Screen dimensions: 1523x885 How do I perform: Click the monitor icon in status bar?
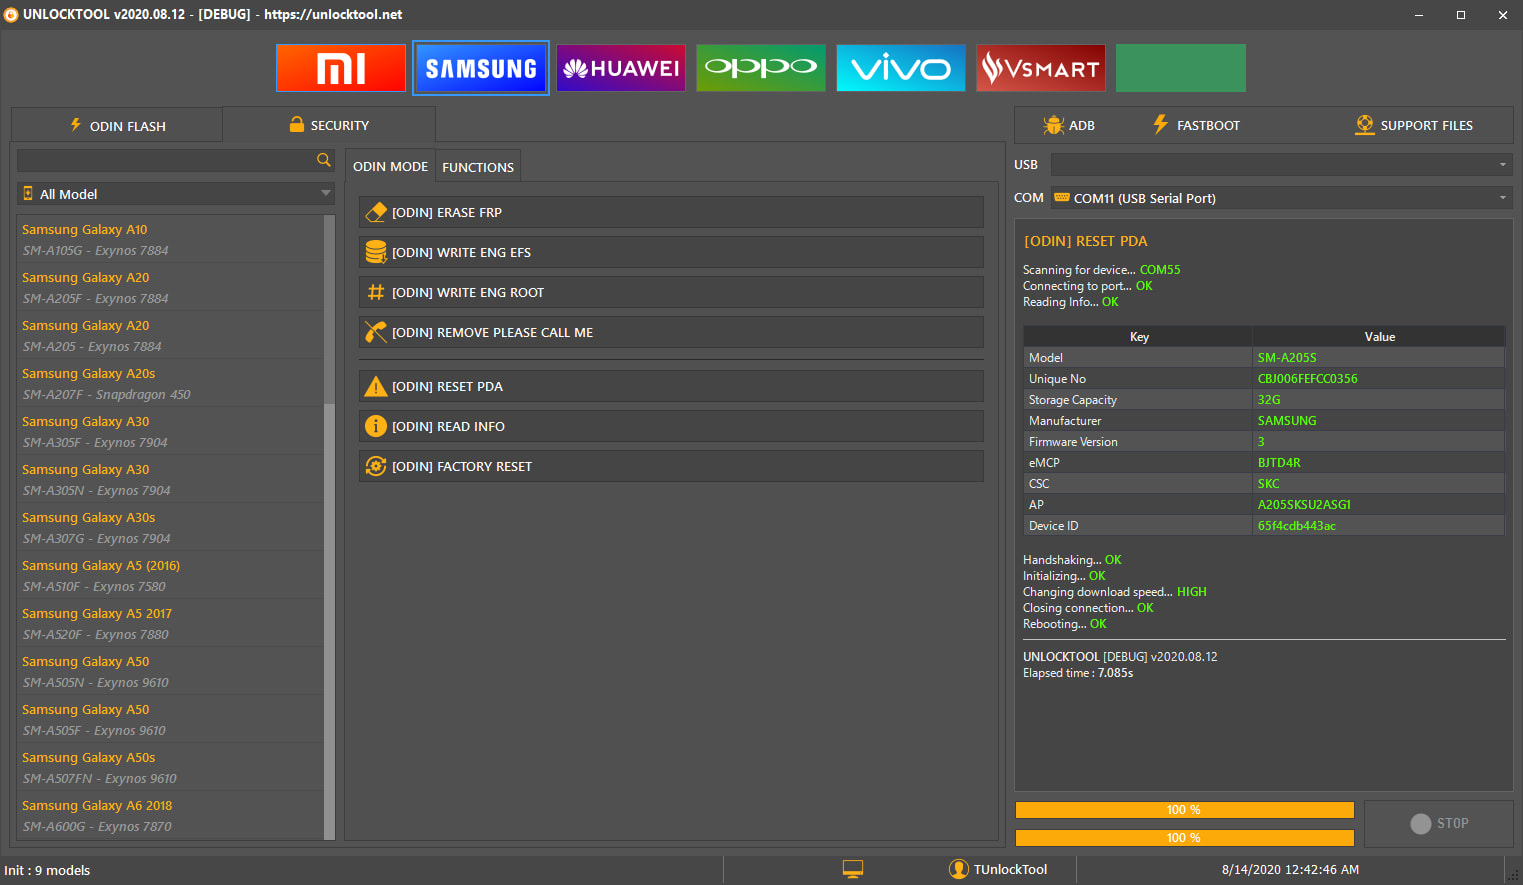coord(853,869)
